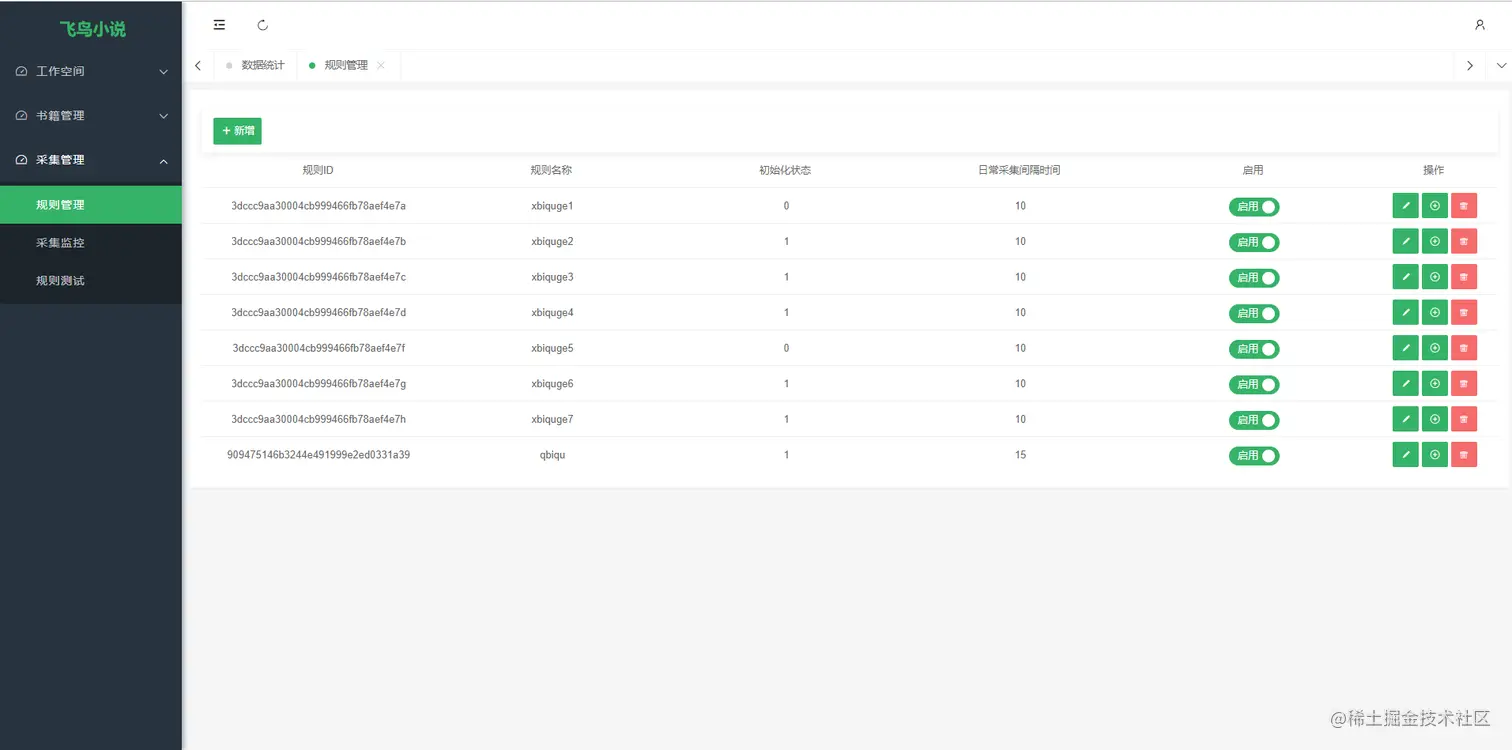Open 采集监控 in the sidebar

pyautogui.click(x=91, y=243)
